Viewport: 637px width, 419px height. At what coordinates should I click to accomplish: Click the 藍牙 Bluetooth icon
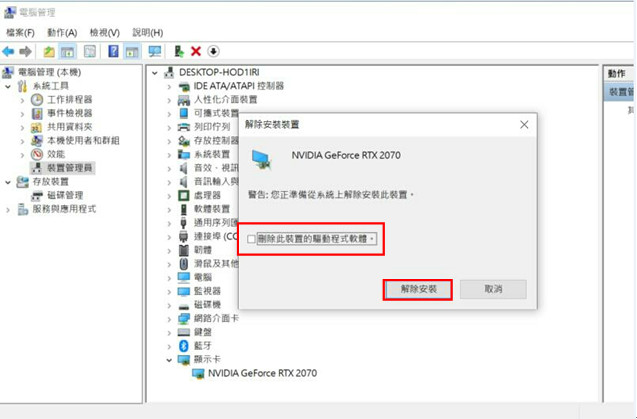184,345
